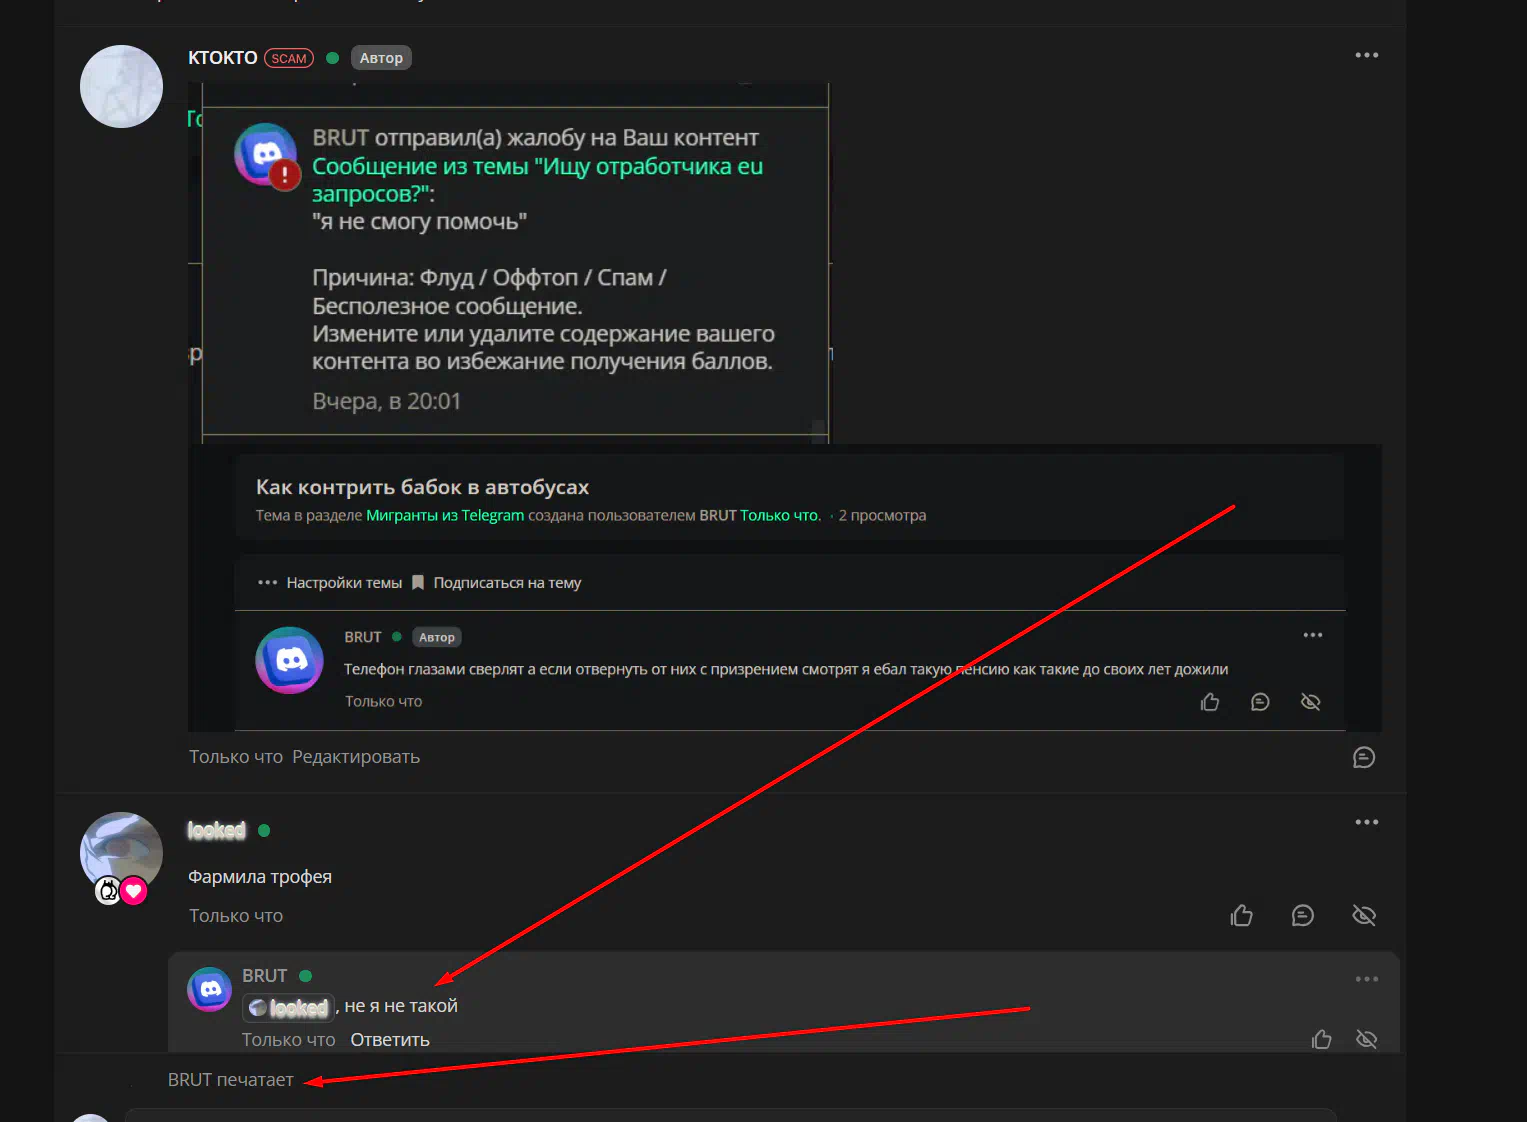Open looked's profile avatar
1527x1122 pixels.
121,853
